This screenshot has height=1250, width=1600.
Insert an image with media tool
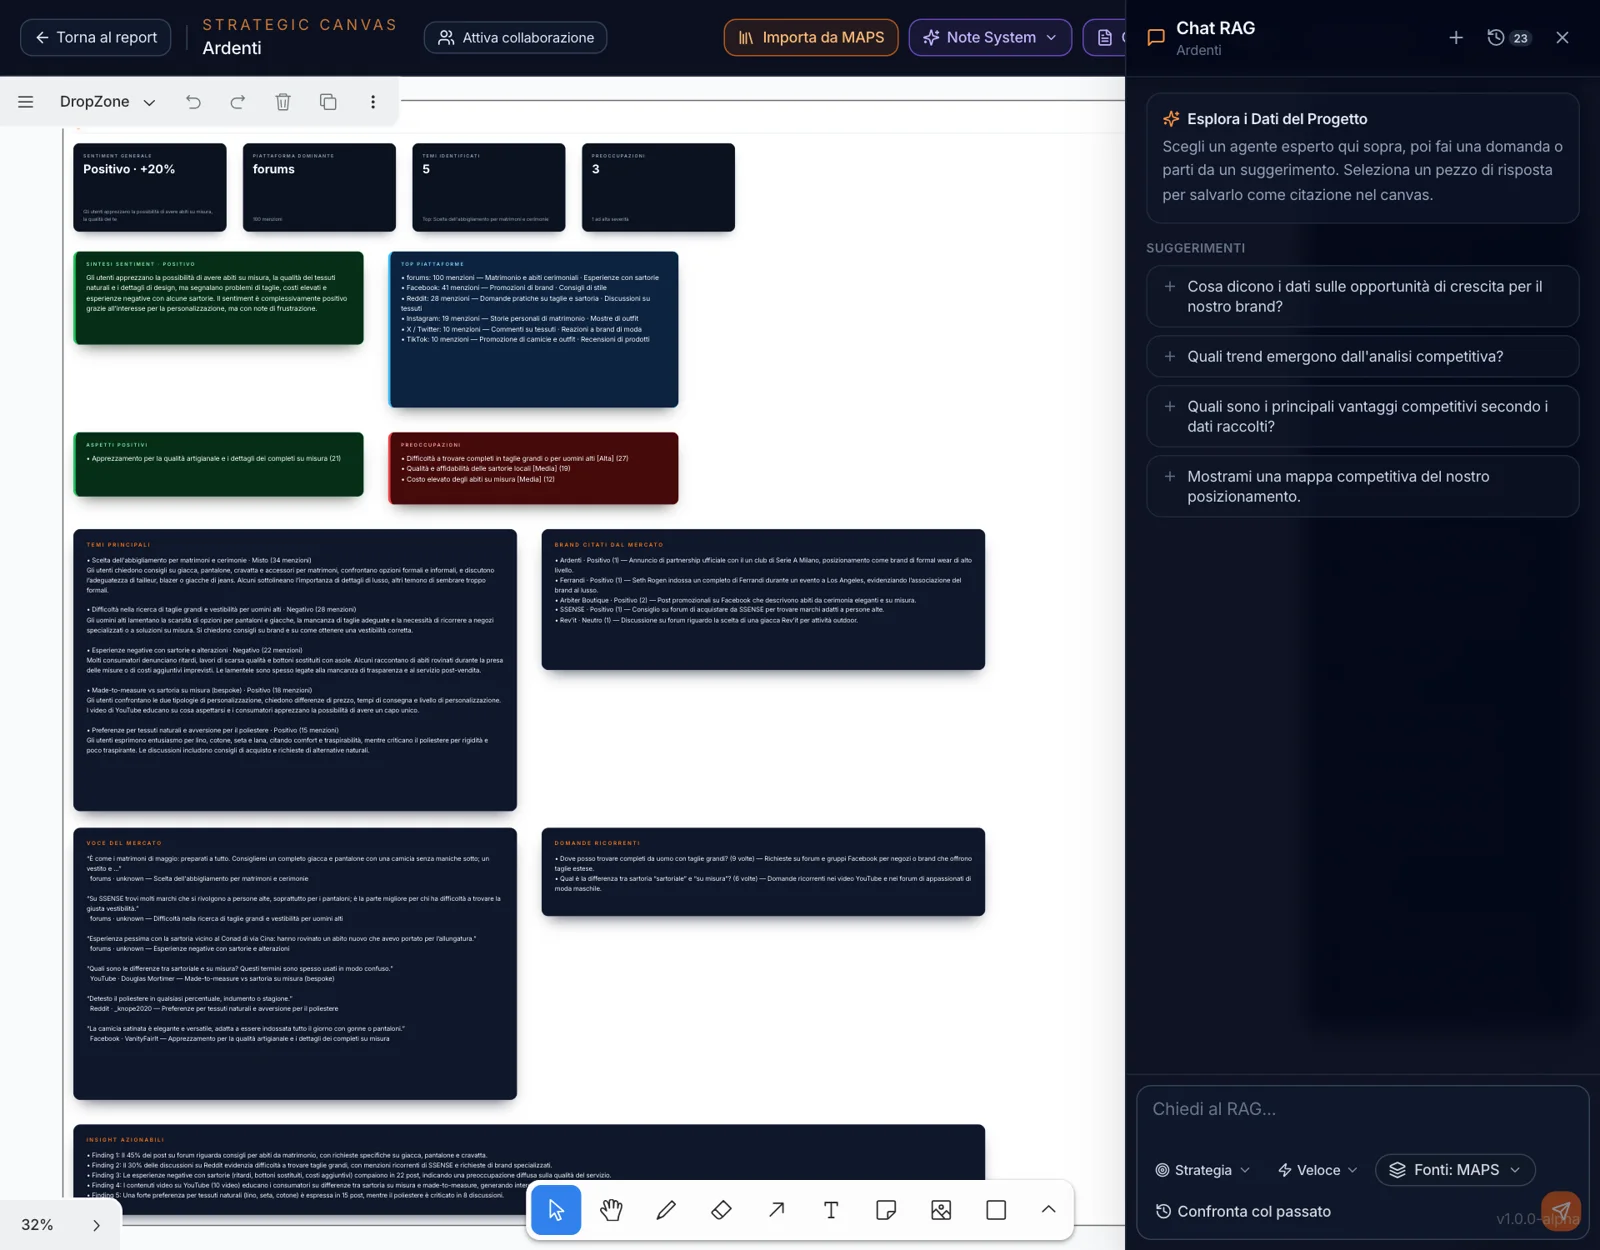[941, 1210]
